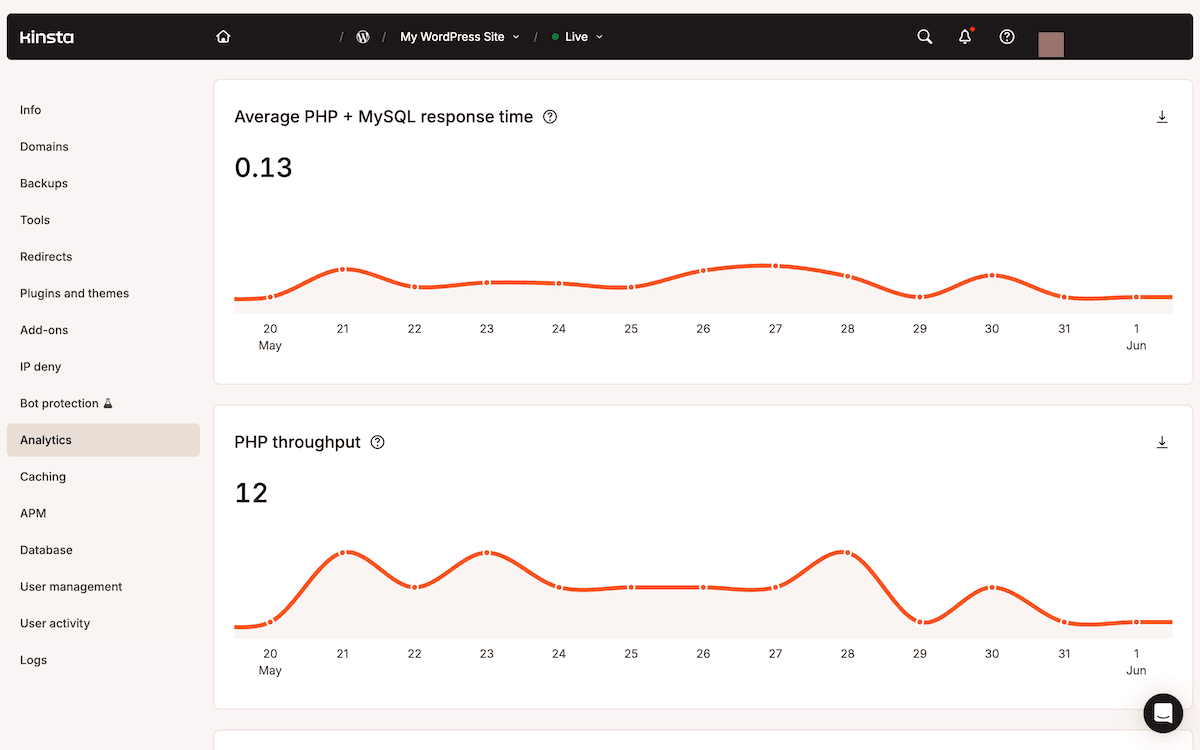Click the May 21 point on PHP throughput chart
1200x750 pixels.
tap(342, 552)
